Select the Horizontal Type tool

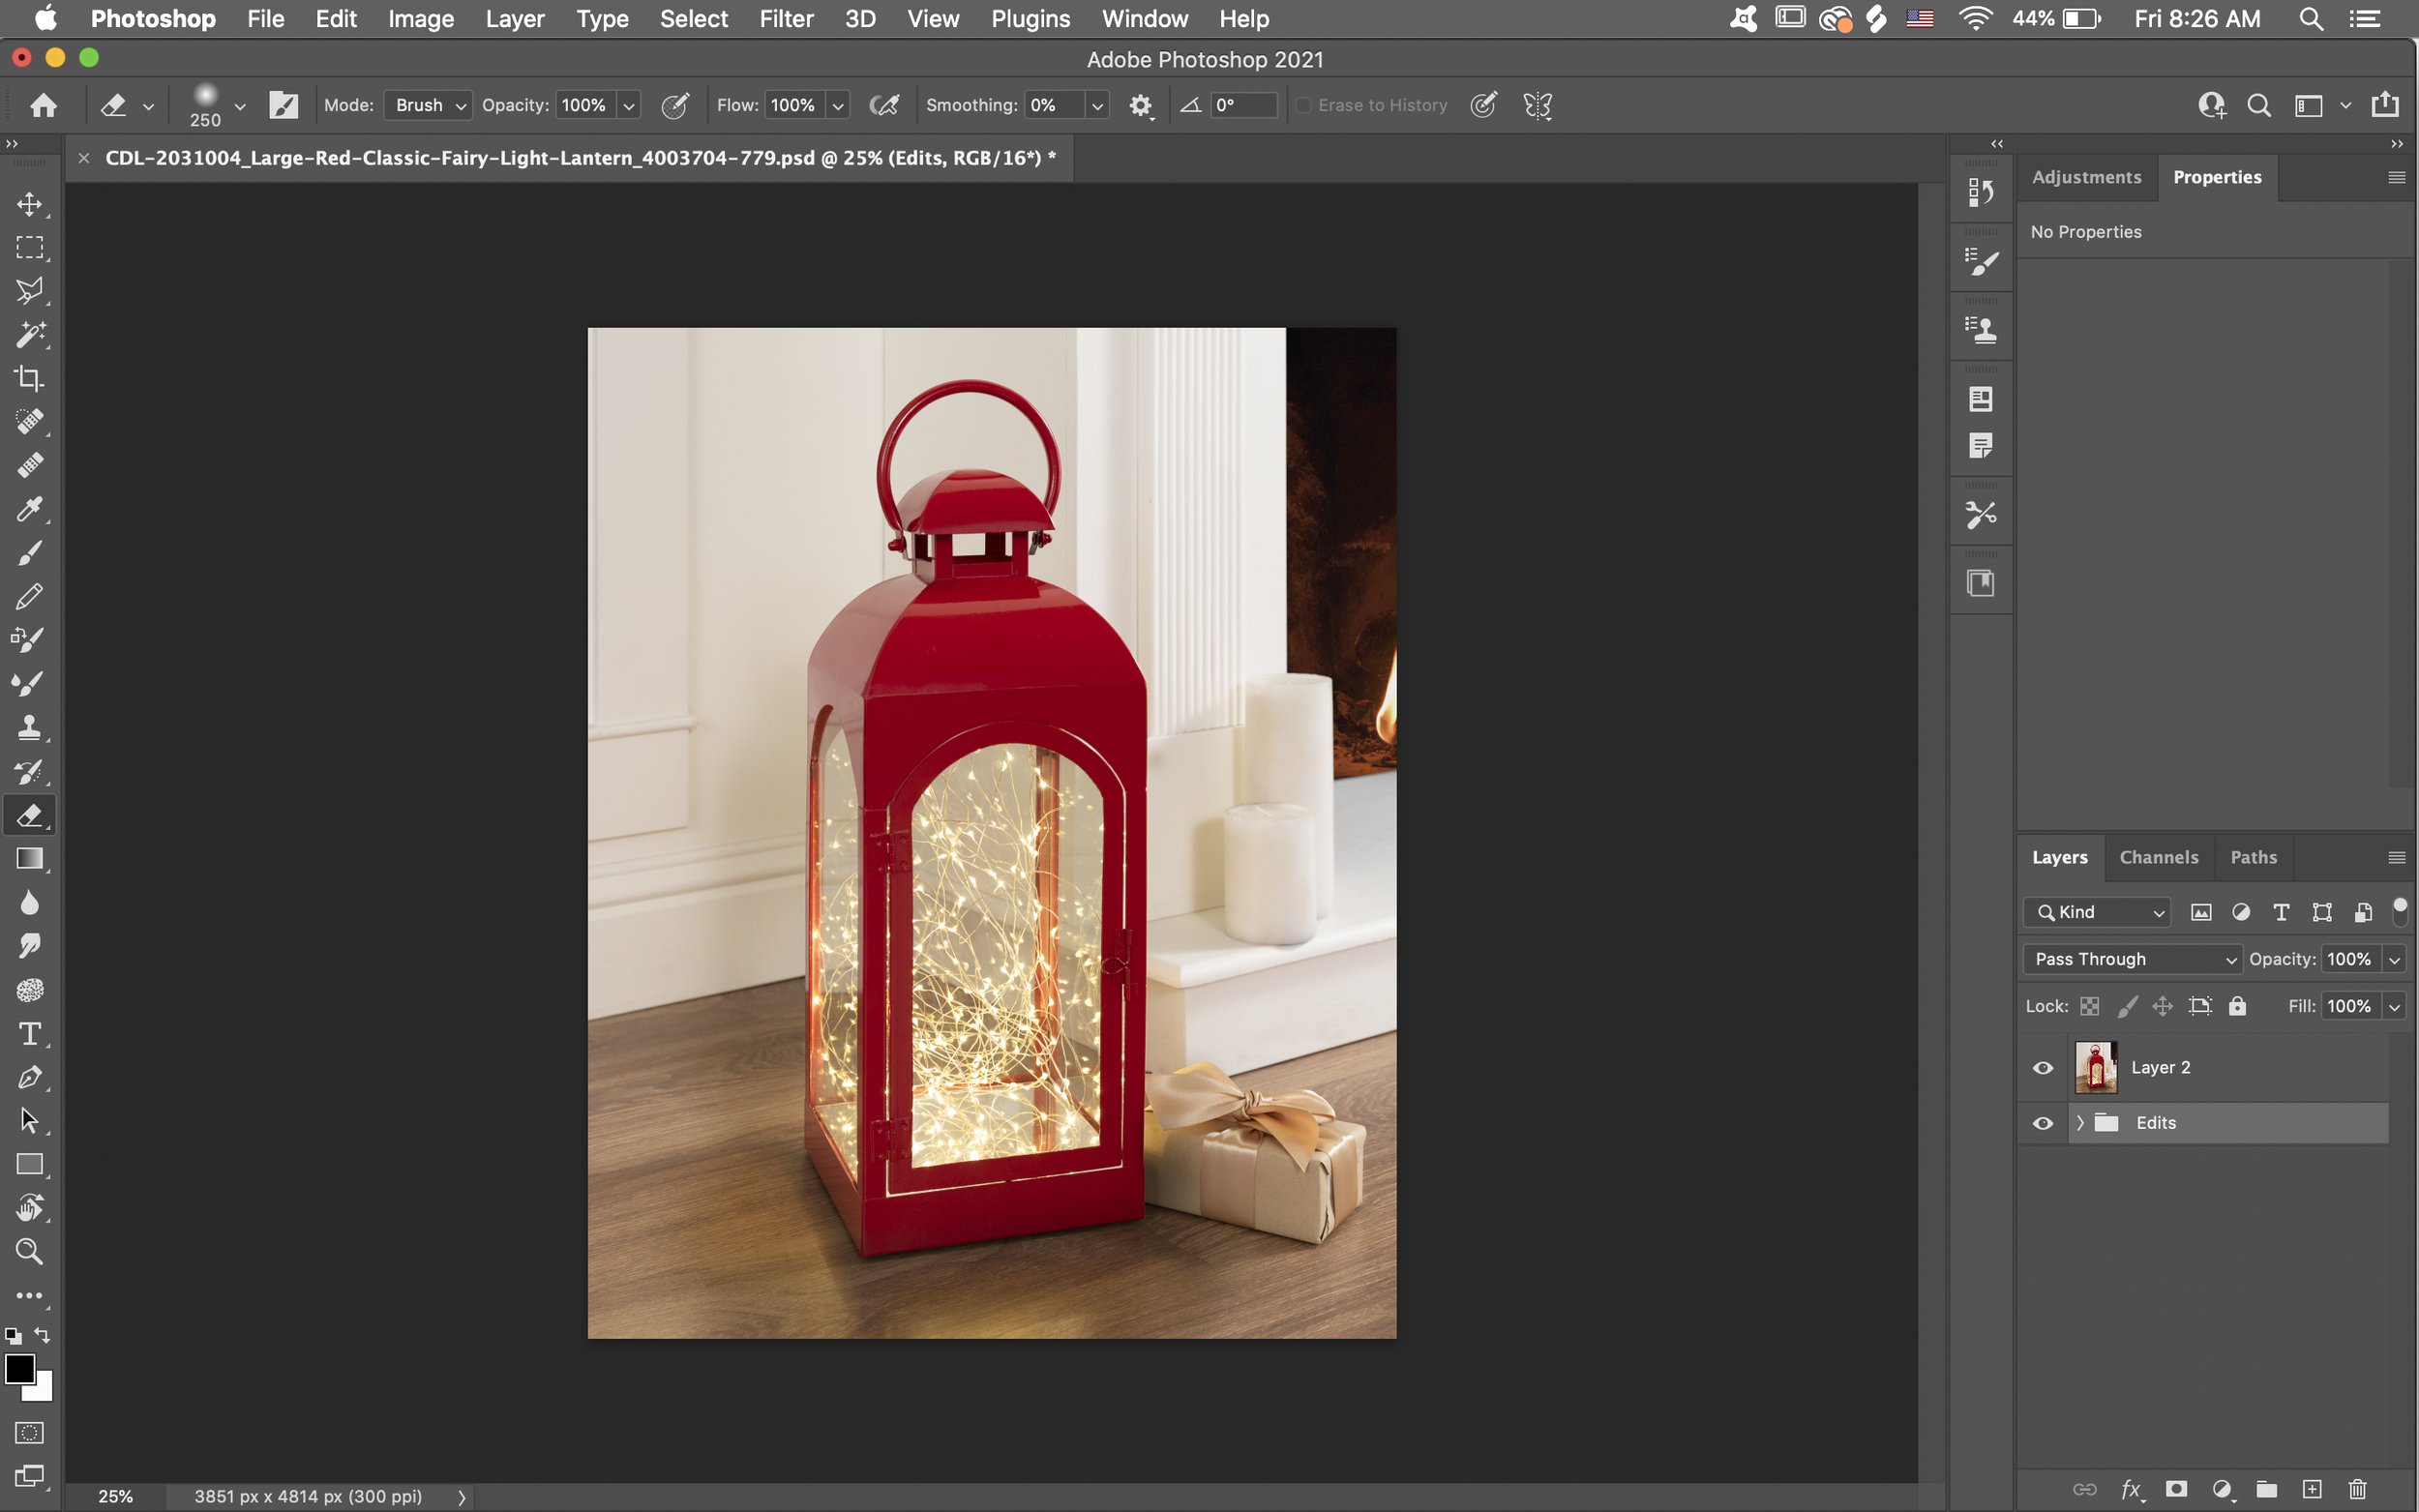coord(29,1033)
